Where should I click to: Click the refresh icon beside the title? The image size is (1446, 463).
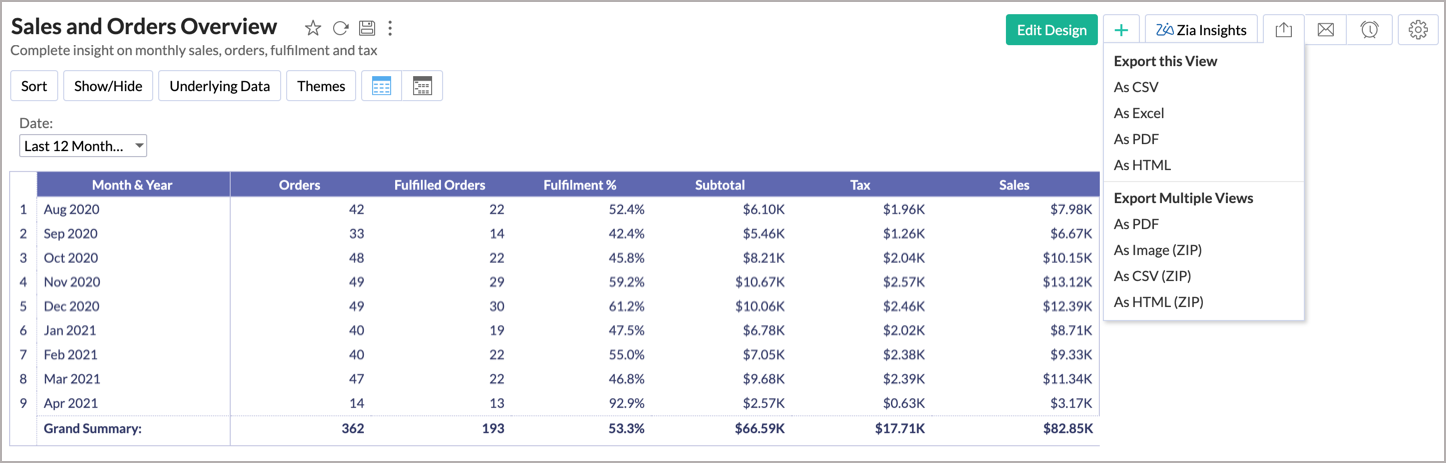[x=341, y=28]
